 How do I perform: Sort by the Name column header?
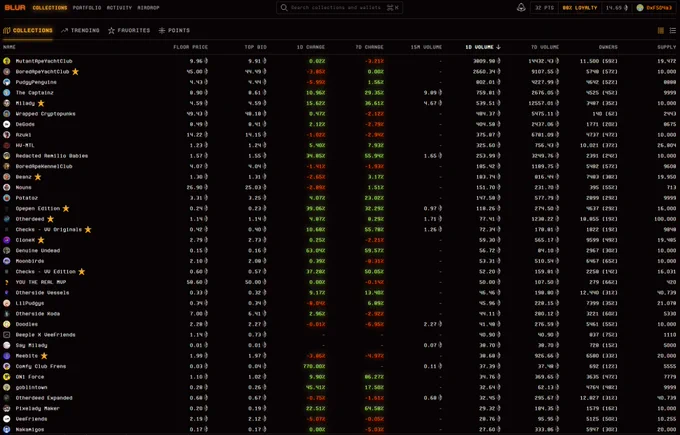[x=9, y=47]
